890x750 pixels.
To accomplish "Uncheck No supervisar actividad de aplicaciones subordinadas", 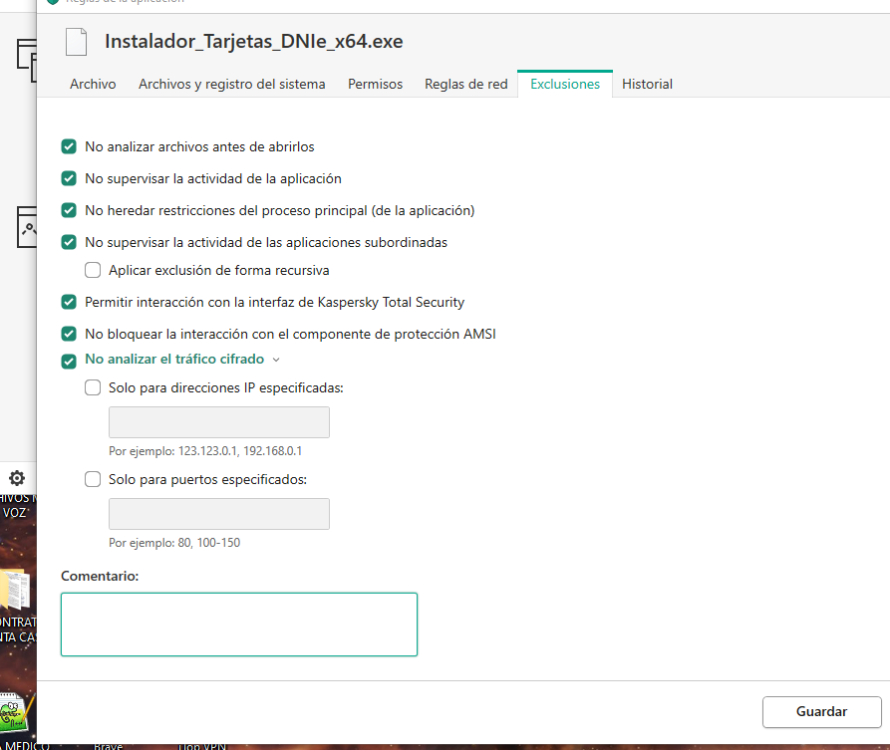I will click(x=69, y=242).
